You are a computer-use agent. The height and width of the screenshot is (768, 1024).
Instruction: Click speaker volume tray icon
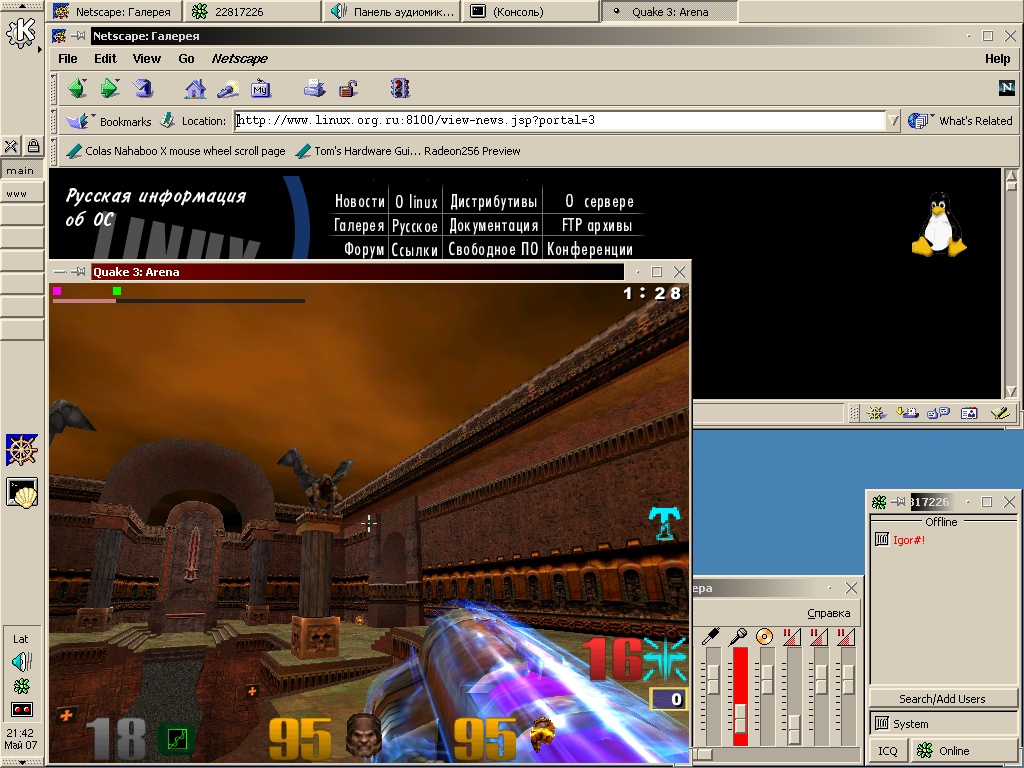[x=22, y=662]
